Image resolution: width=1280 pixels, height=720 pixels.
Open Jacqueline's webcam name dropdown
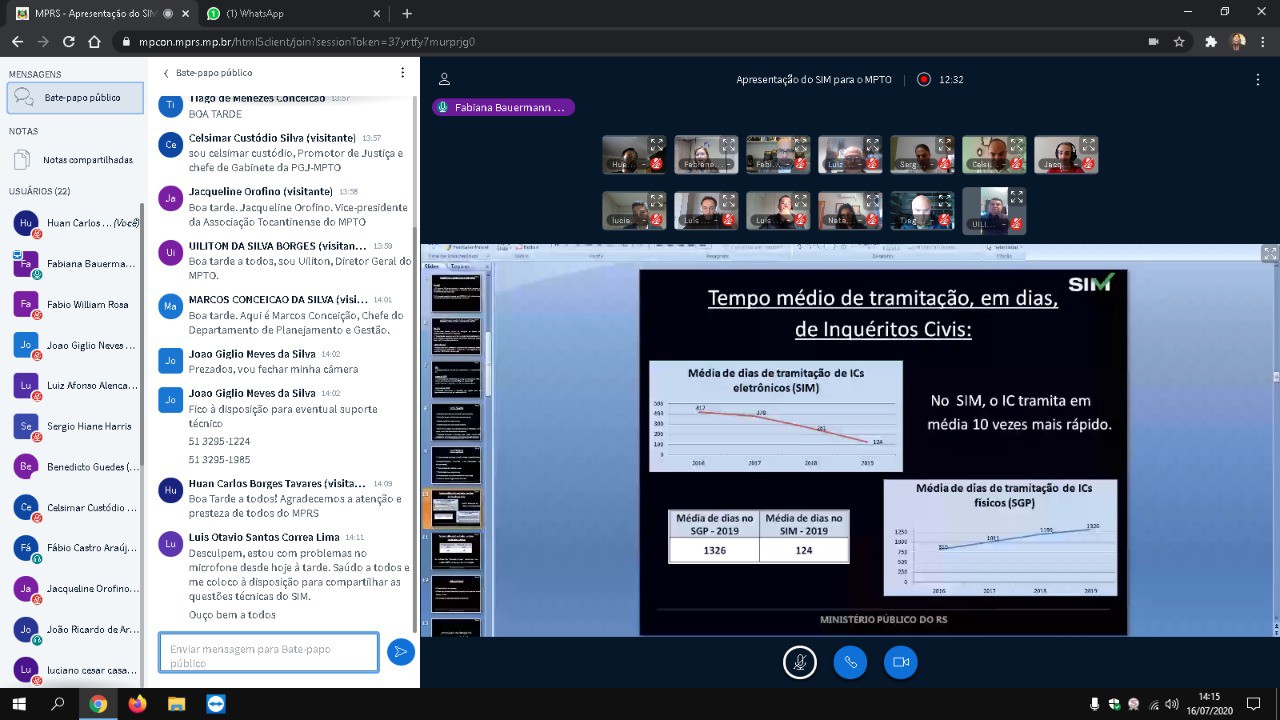[x=1059, y=164]
